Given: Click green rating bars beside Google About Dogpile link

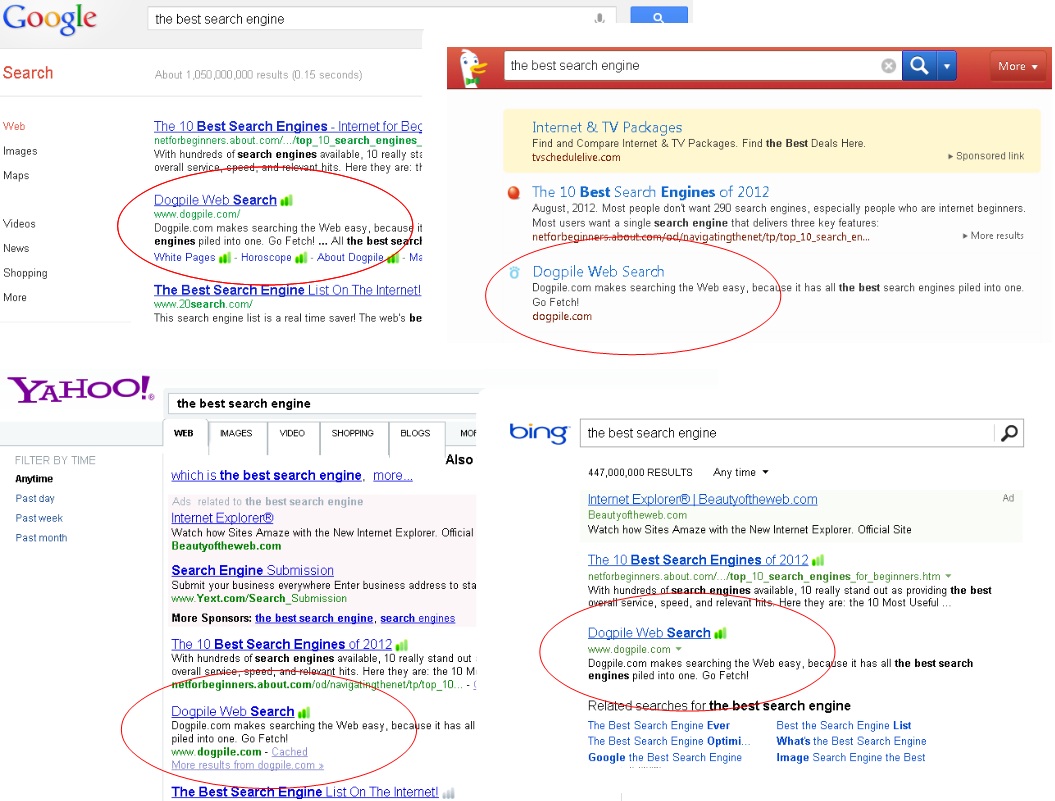Looking at the screenshot, I should coord(392,258).
